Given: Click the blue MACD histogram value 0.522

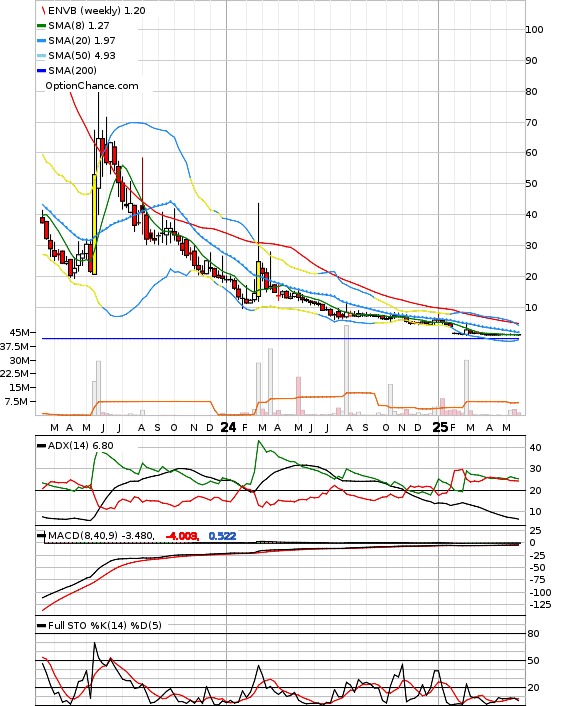Looking at the screenshot, I should tap(222, 536).
